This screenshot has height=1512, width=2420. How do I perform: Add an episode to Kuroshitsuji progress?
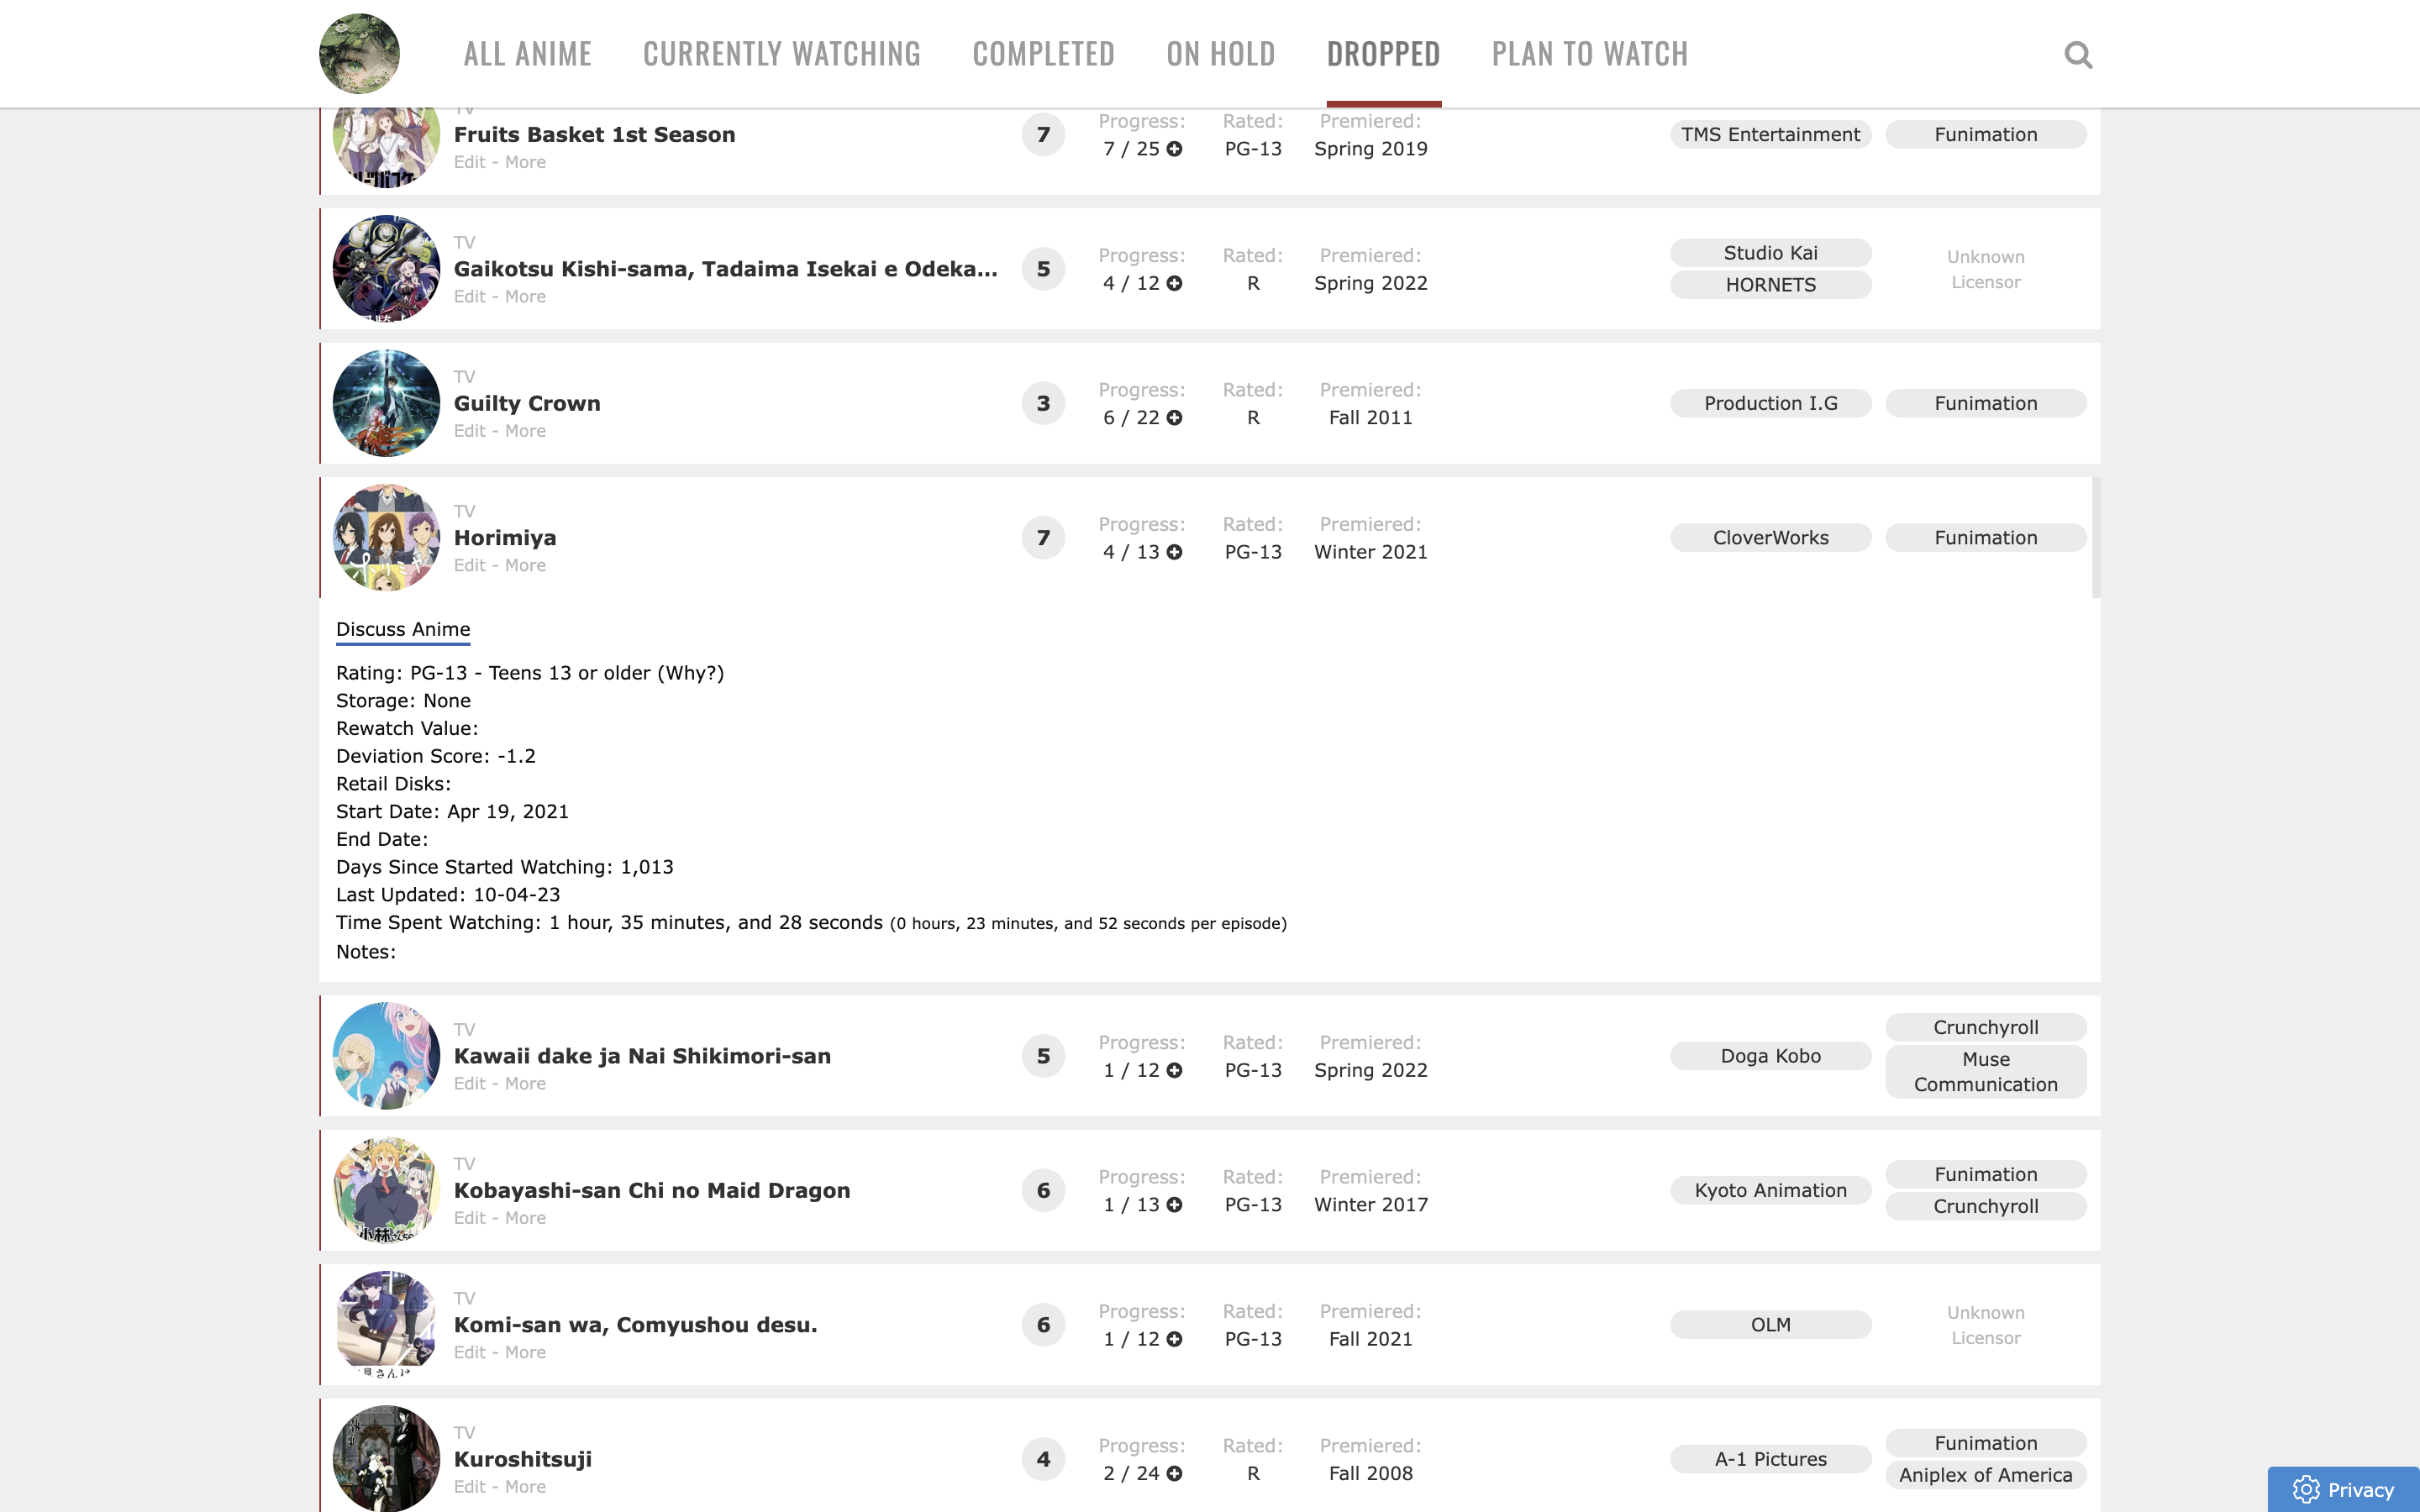(1175, 1473)
